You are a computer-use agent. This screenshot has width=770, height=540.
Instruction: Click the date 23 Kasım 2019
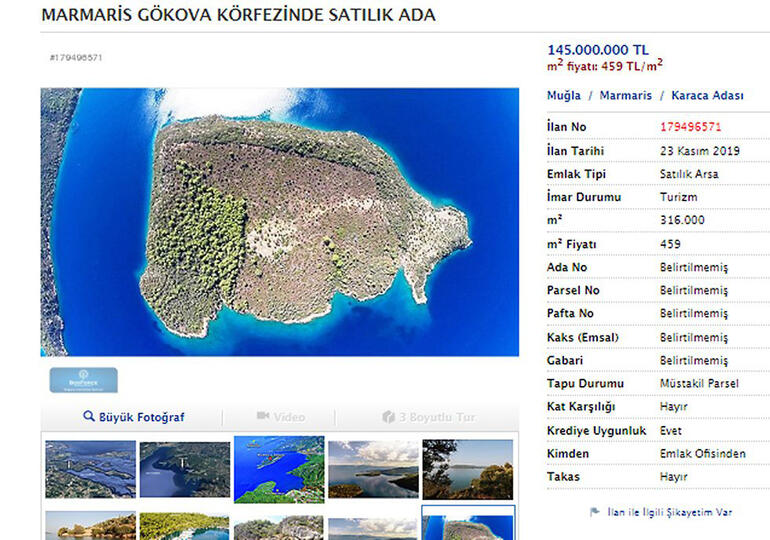pos(700,151)
